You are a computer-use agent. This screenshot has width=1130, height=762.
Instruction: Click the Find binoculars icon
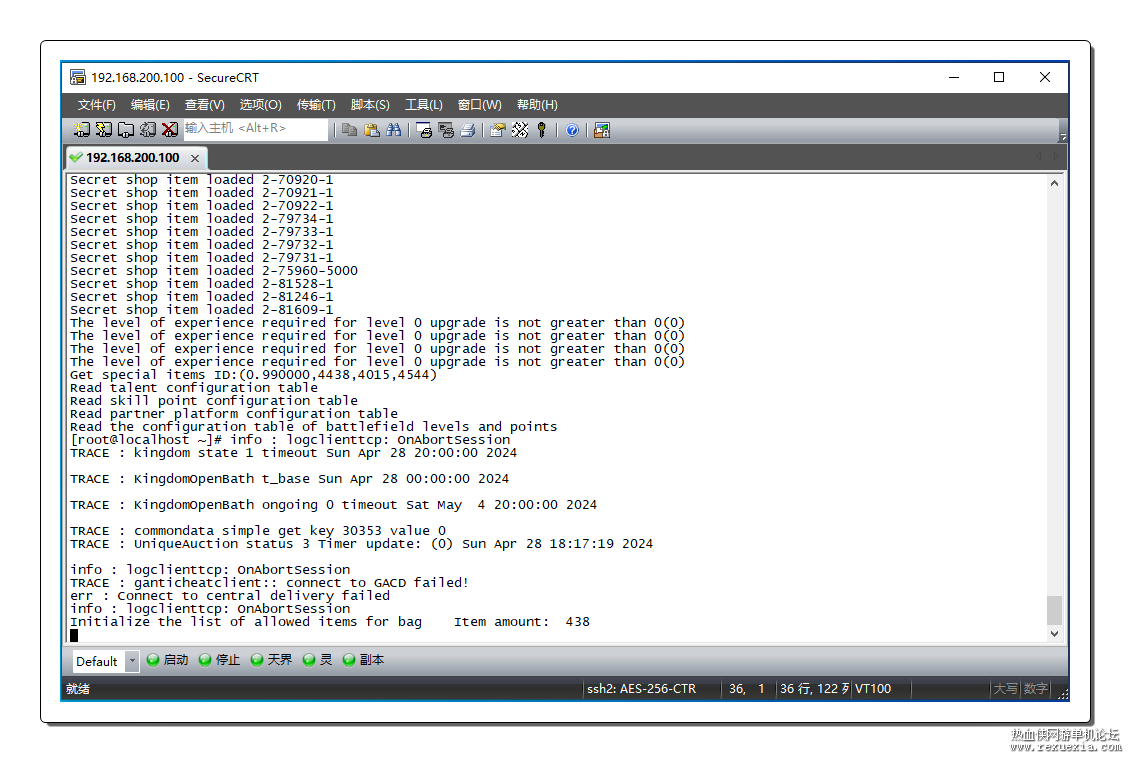click(393, 130)
